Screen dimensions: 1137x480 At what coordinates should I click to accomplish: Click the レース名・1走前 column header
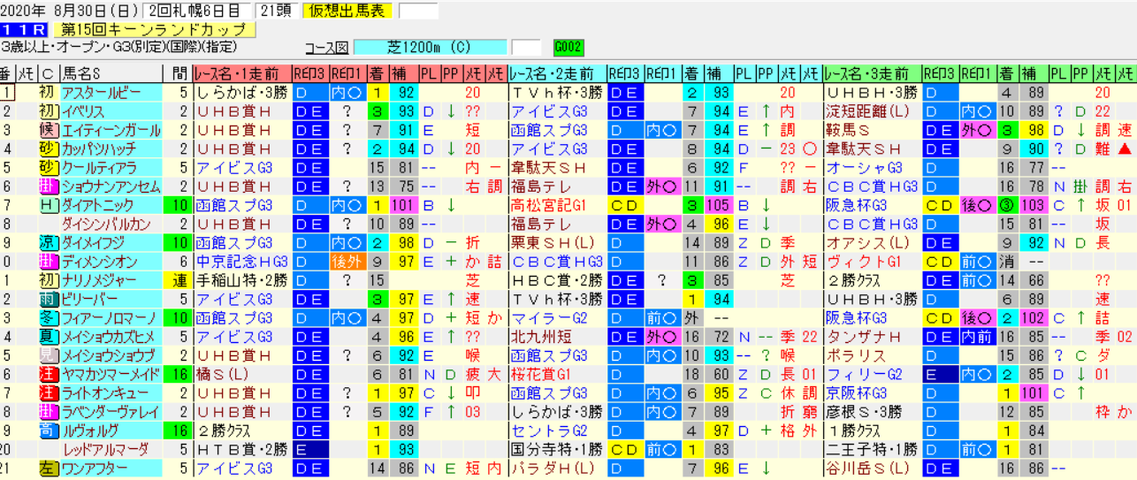coord(241,73)
